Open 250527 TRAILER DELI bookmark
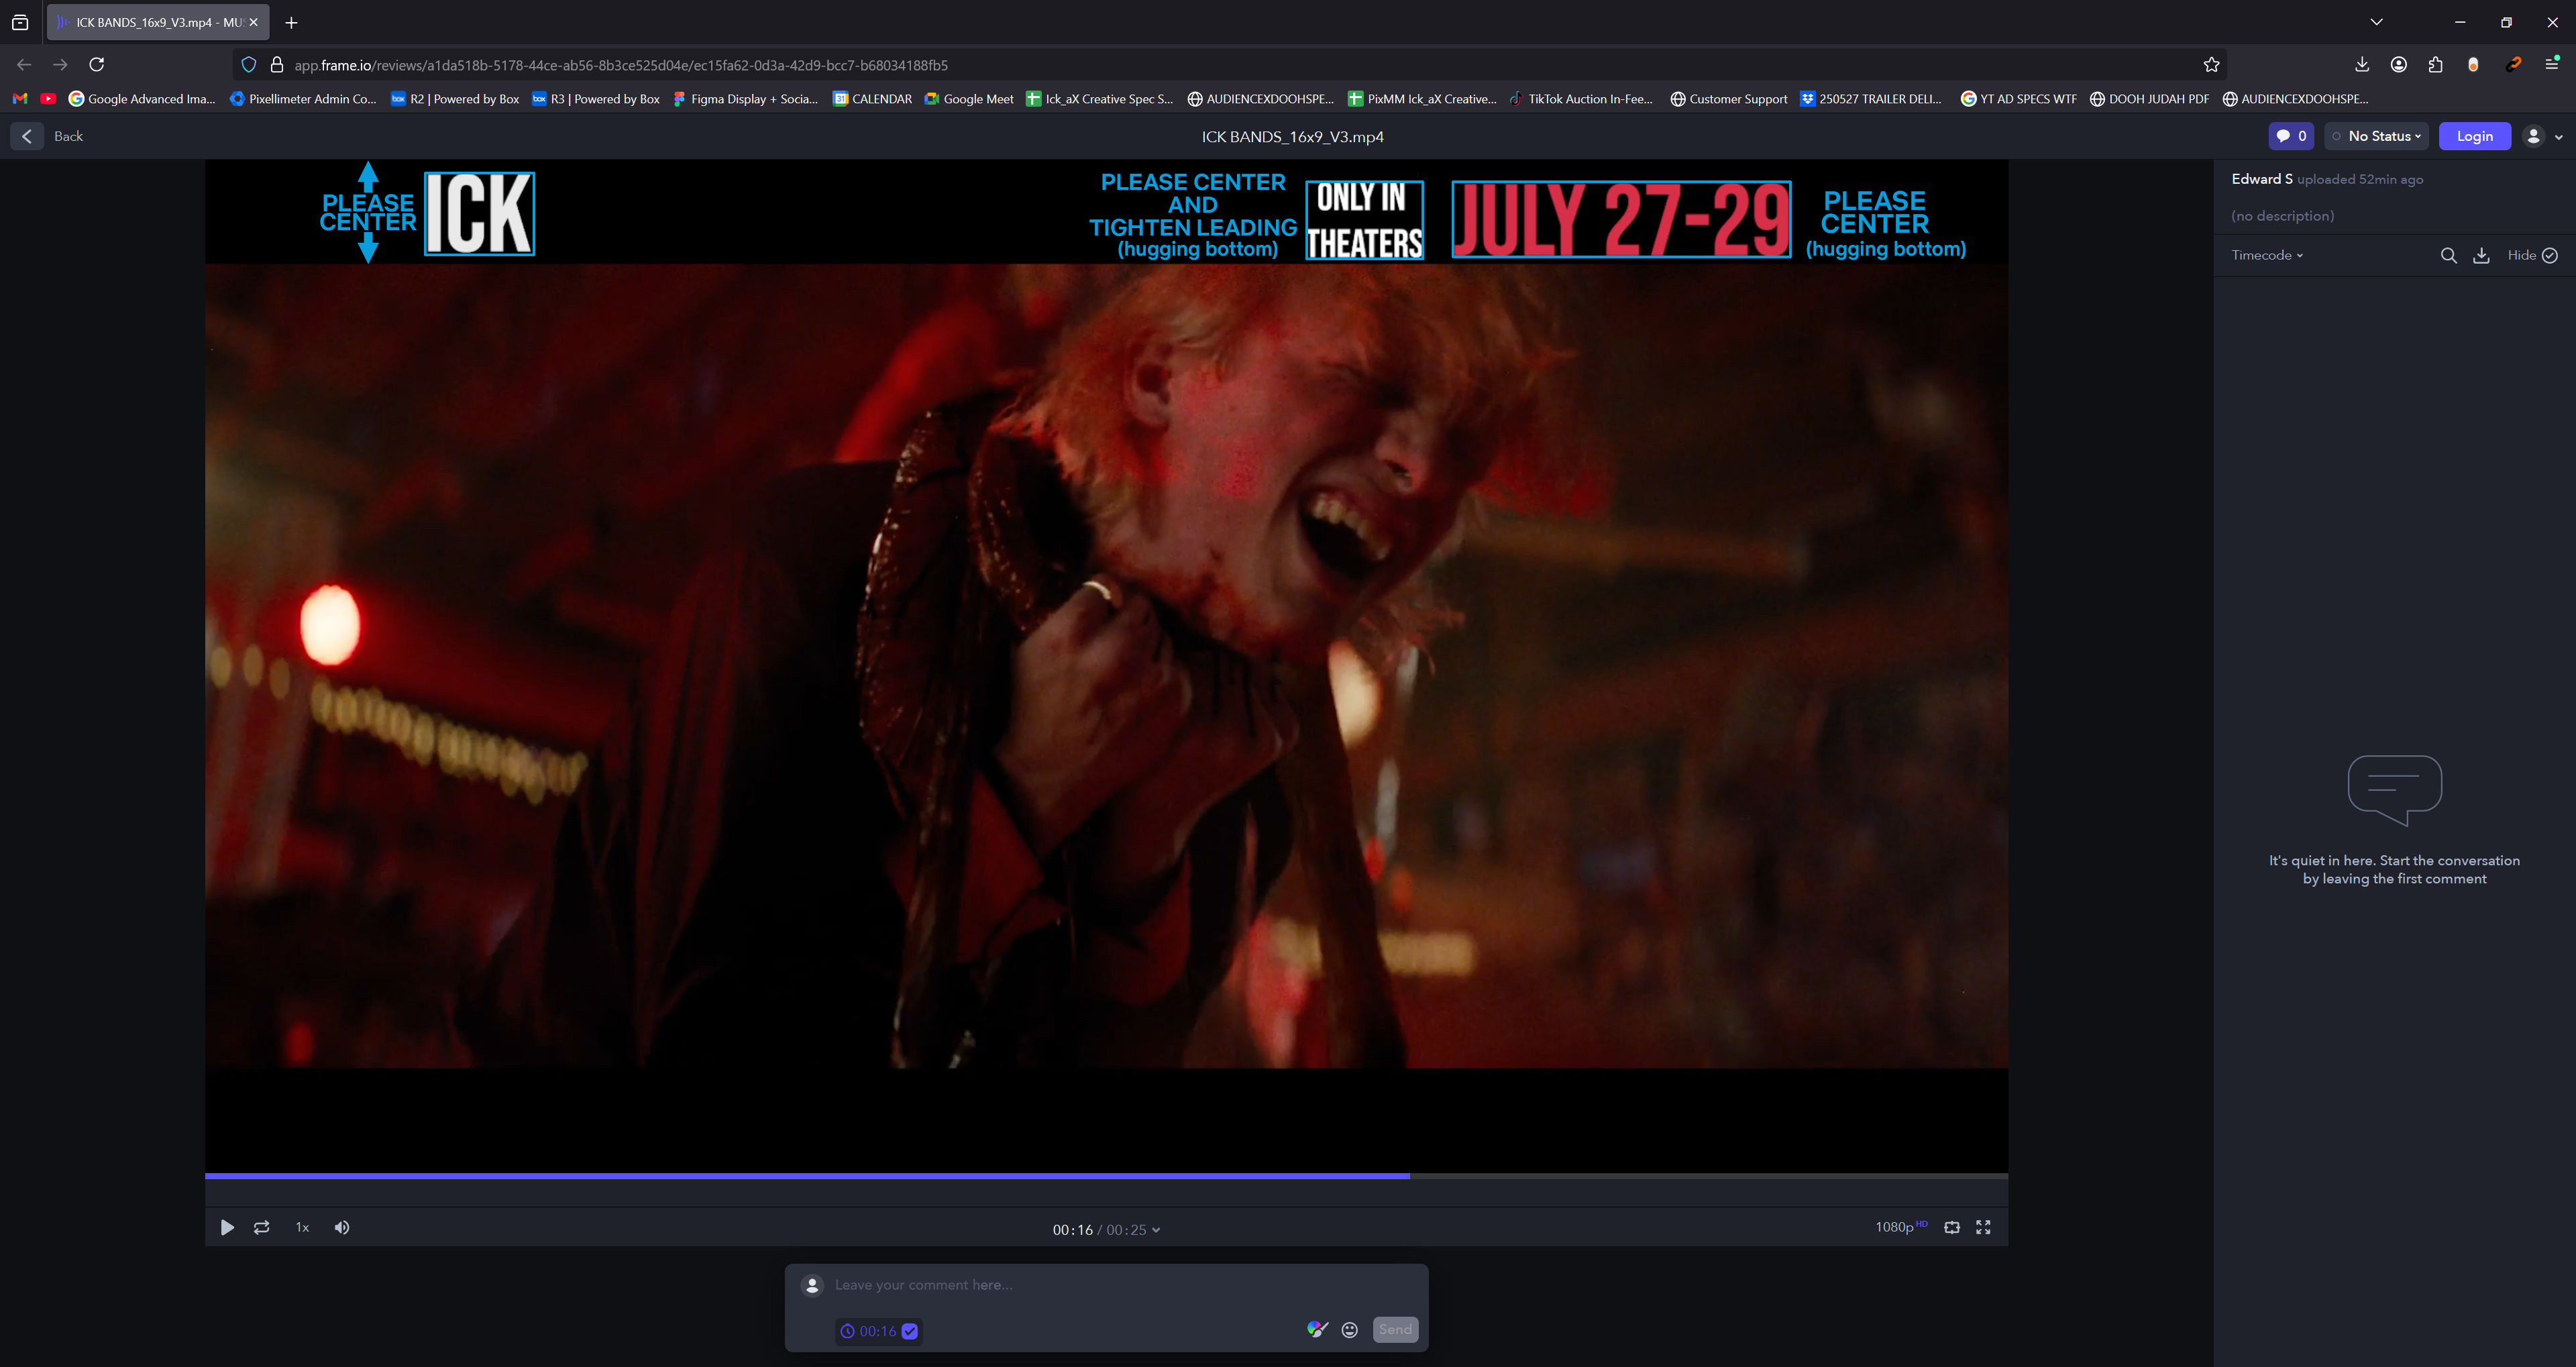This screenshot has height=1367, width=2576. (1871, 99)
